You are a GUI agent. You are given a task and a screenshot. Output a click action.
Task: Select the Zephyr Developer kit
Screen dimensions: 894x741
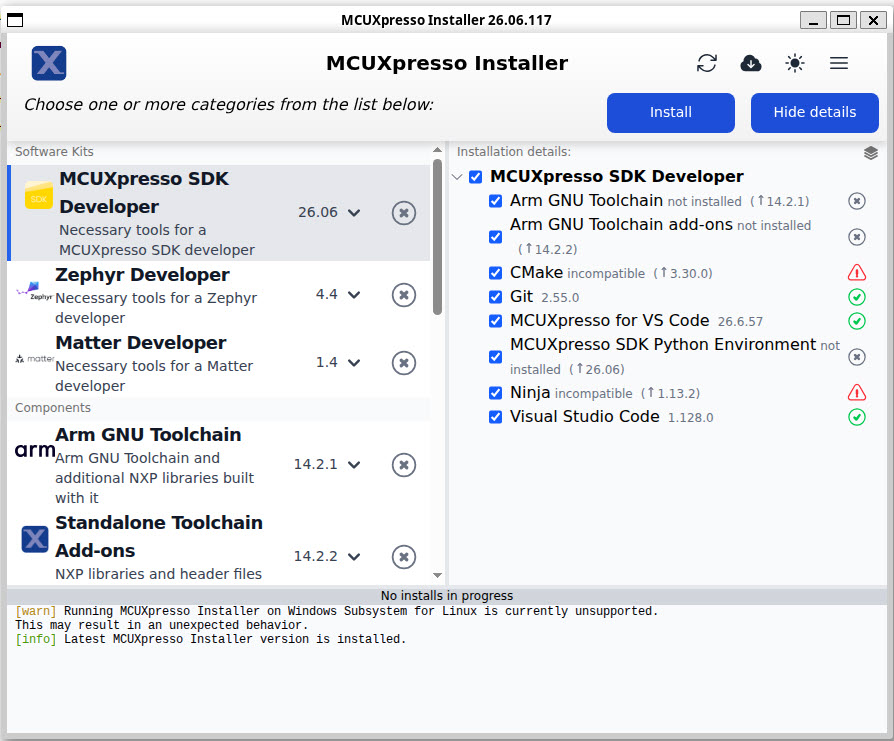[x=219, y=295]
